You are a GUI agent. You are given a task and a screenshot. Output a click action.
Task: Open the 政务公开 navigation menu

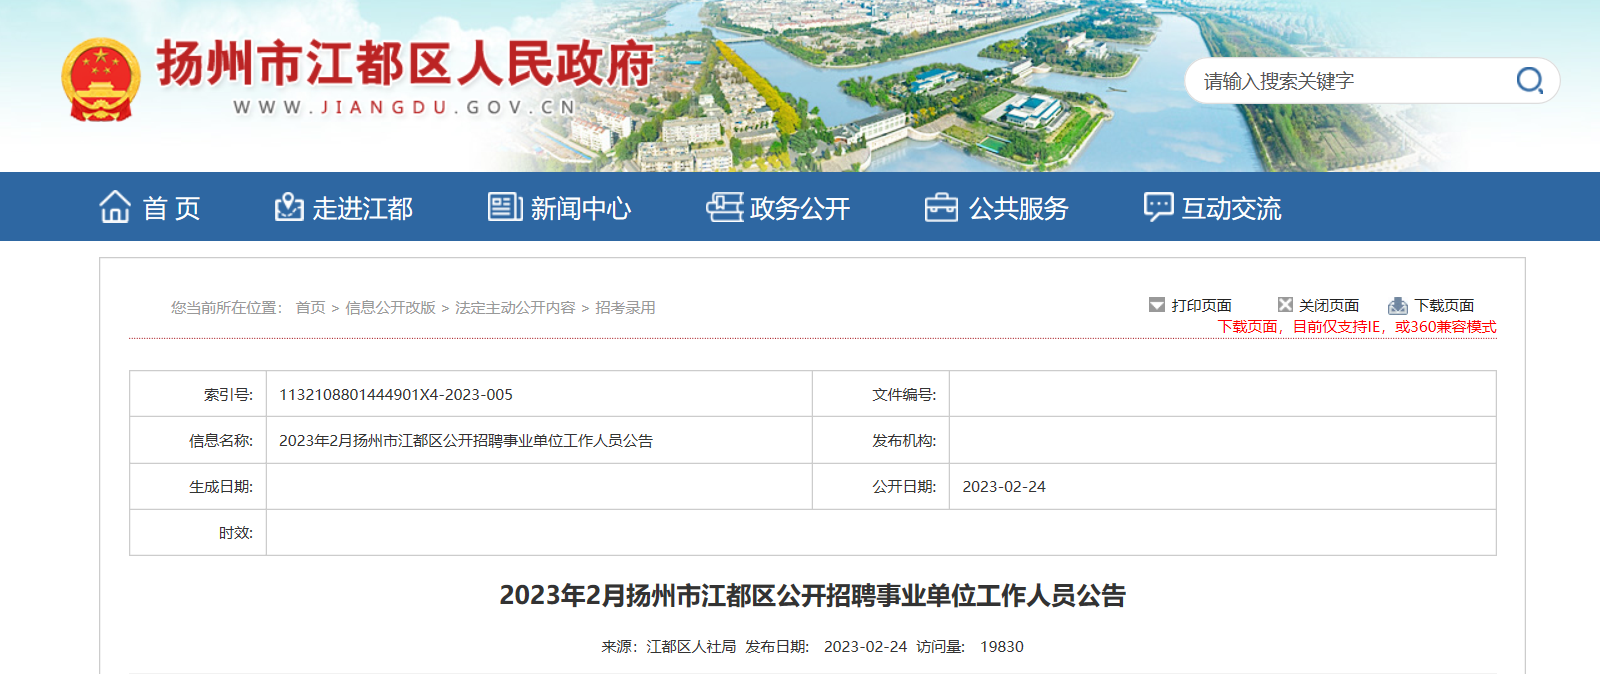pyautogui.click(x=800, y=208)
